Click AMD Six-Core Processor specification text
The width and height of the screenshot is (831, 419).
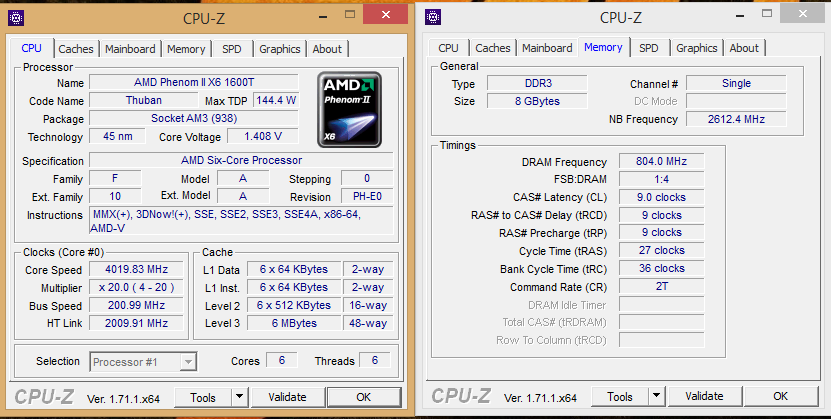pyautogui.click(x=241, y=161)
